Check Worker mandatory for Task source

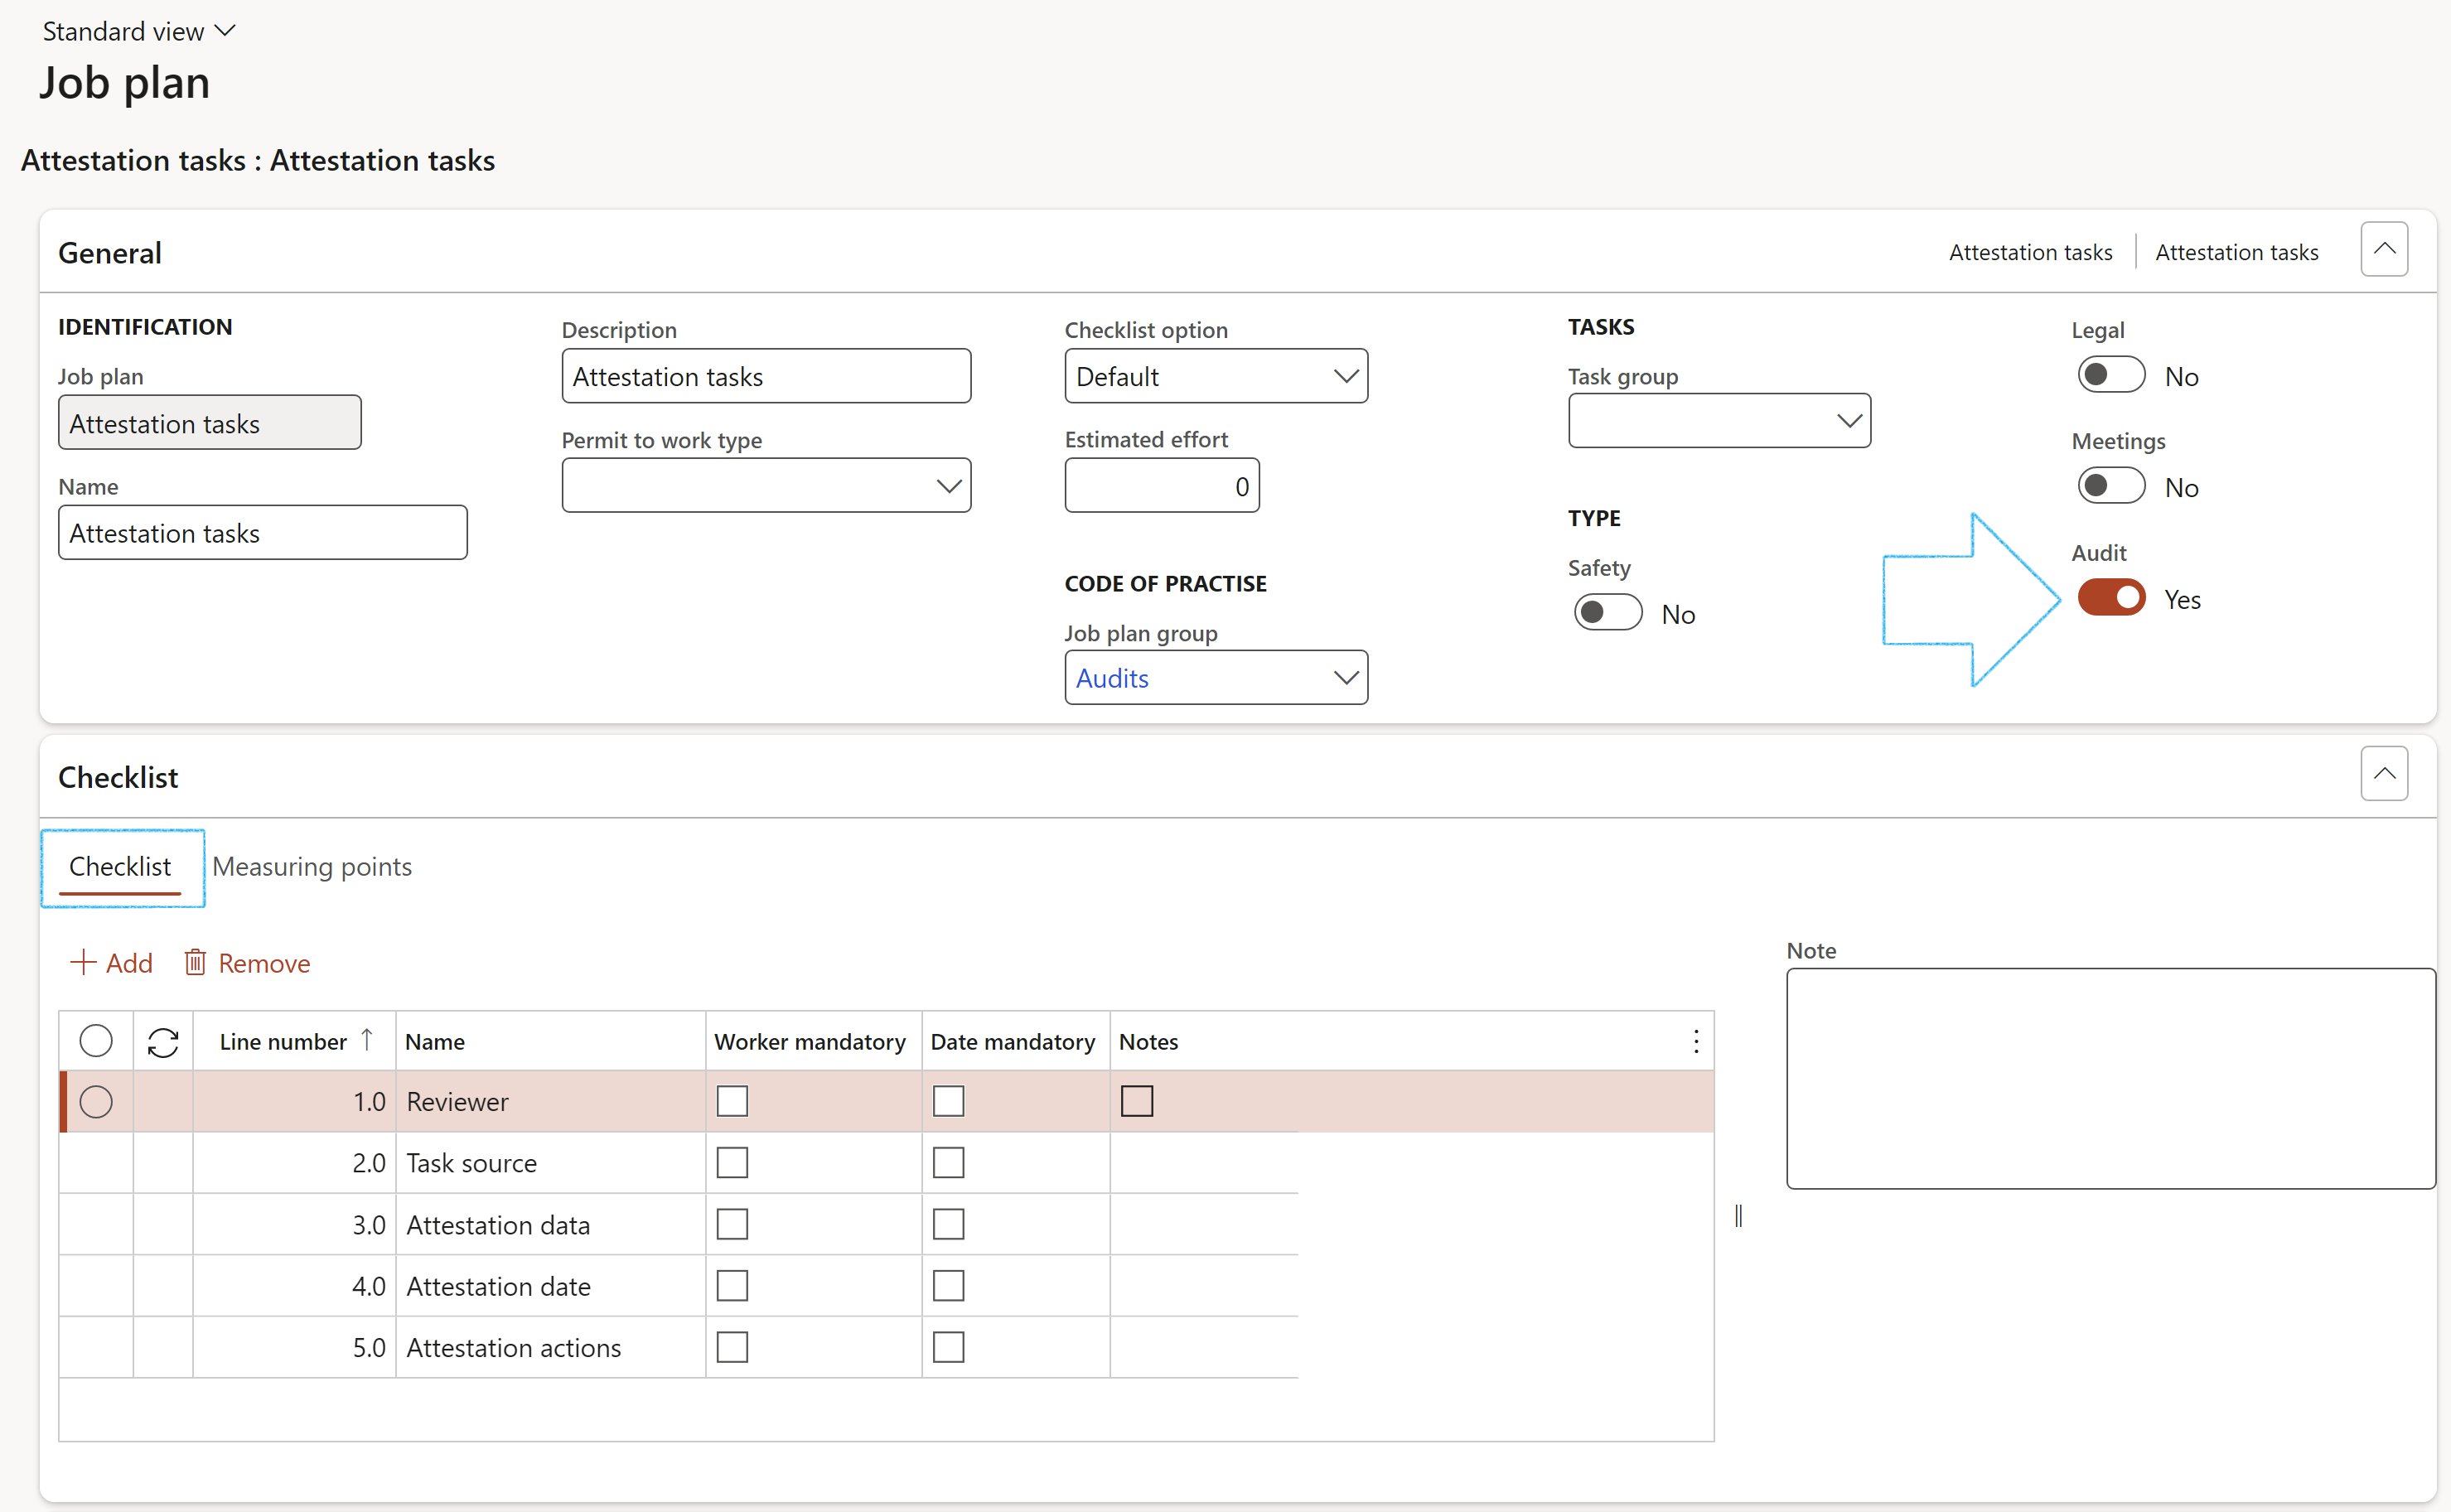732,1163
